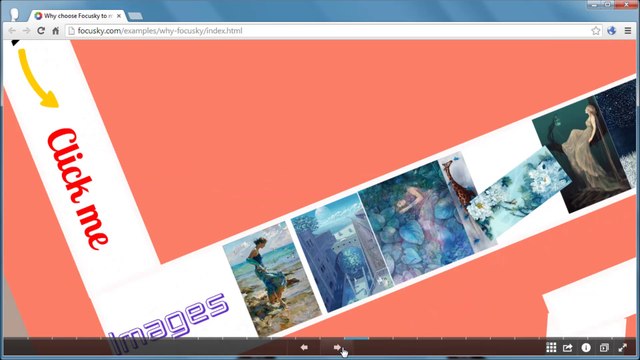Bookmark this page with the star icon
Image resolution: width=640 pixels, height=360 pixels.
596,31
